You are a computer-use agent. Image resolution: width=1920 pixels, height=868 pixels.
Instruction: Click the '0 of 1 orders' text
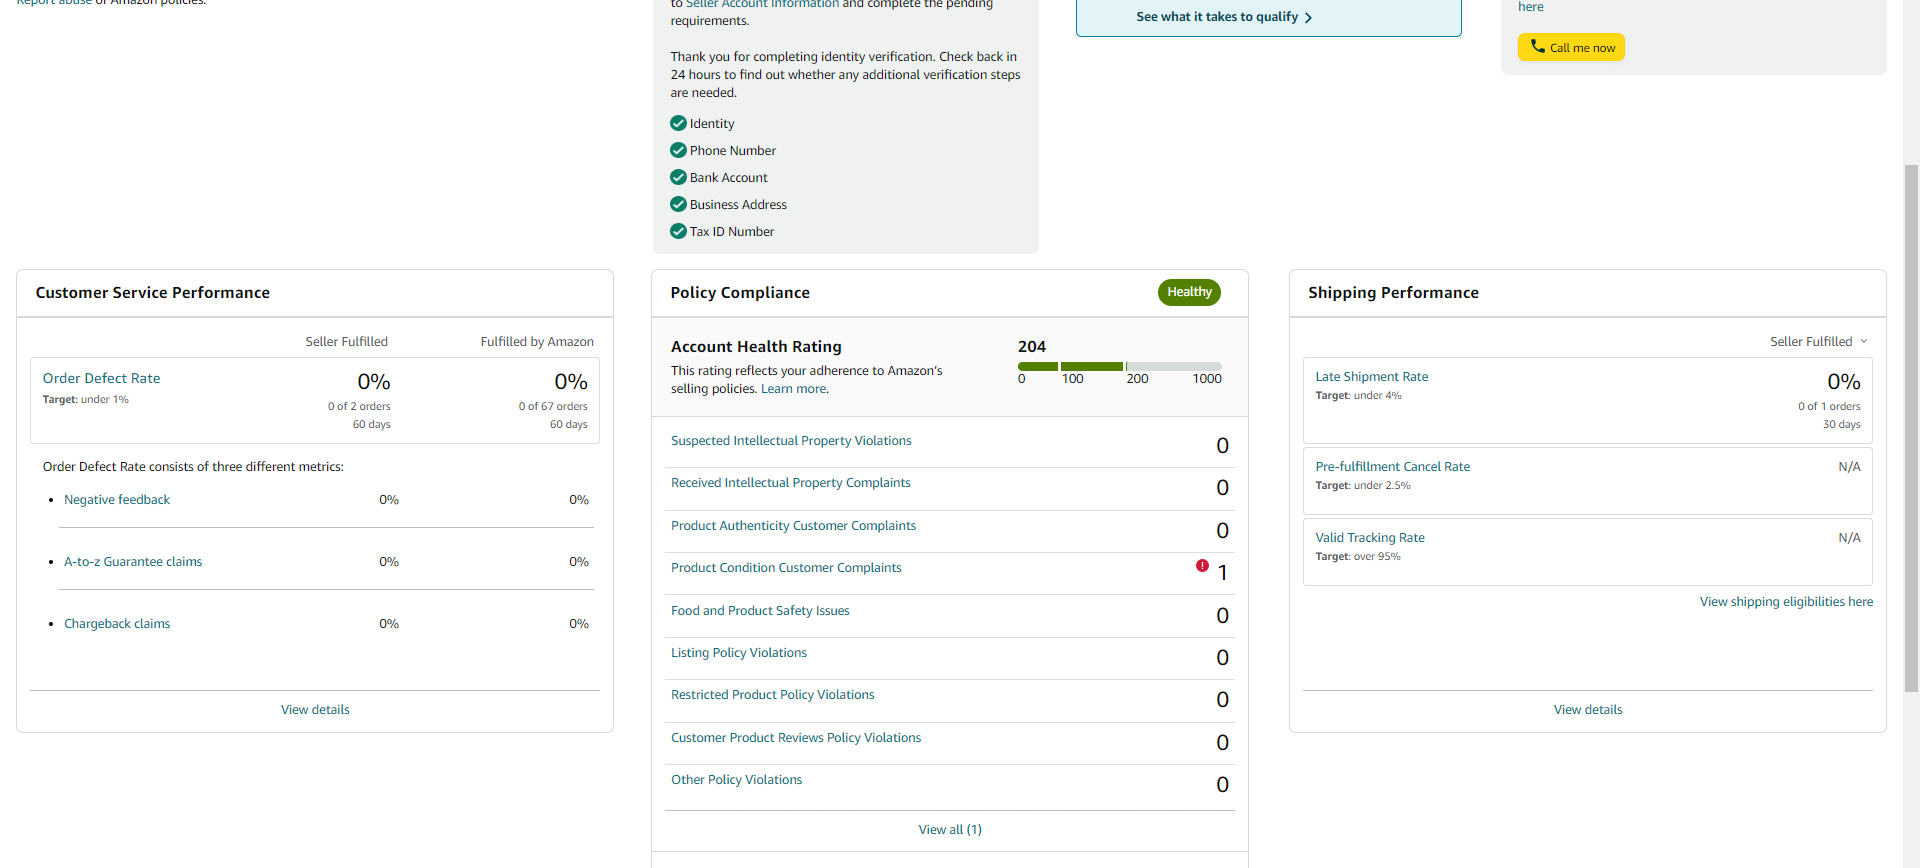pos(1829,407)
